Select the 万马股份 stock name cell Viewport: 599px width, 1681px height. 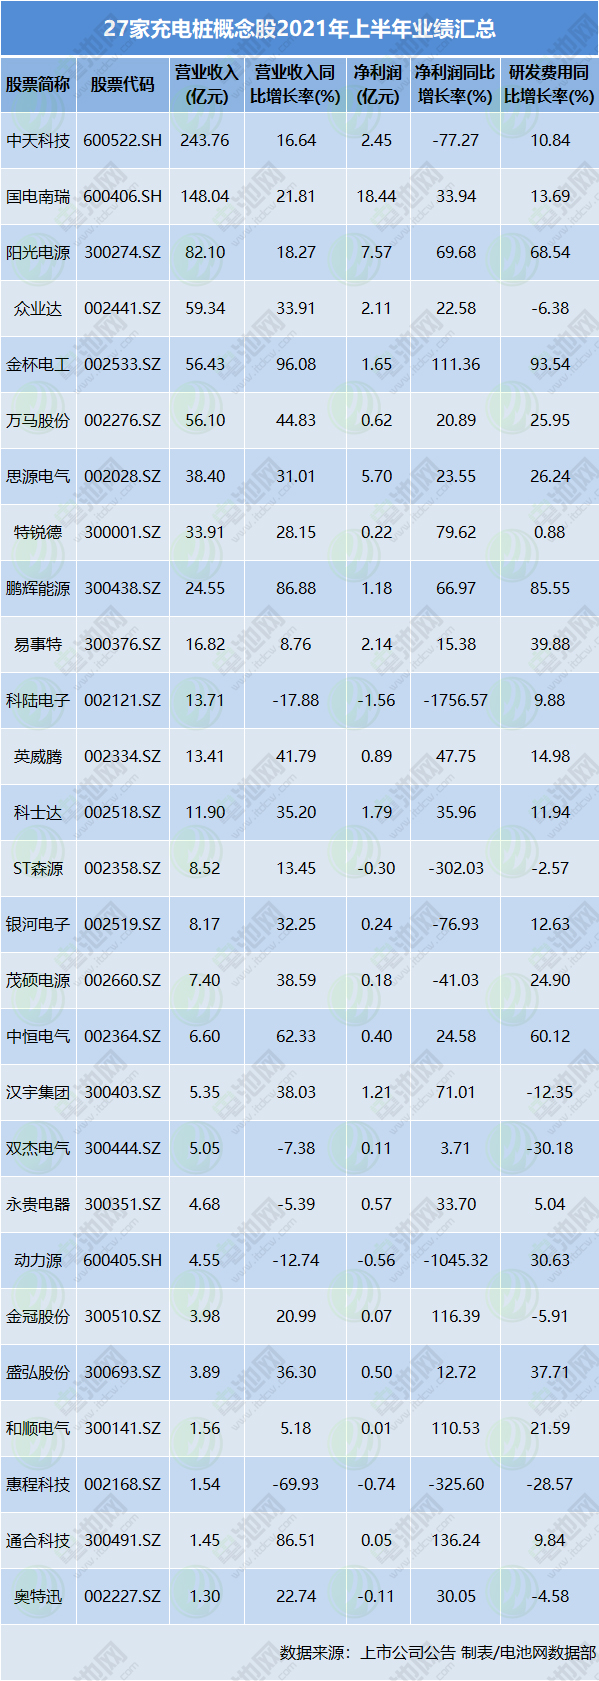tap(38, 420)
